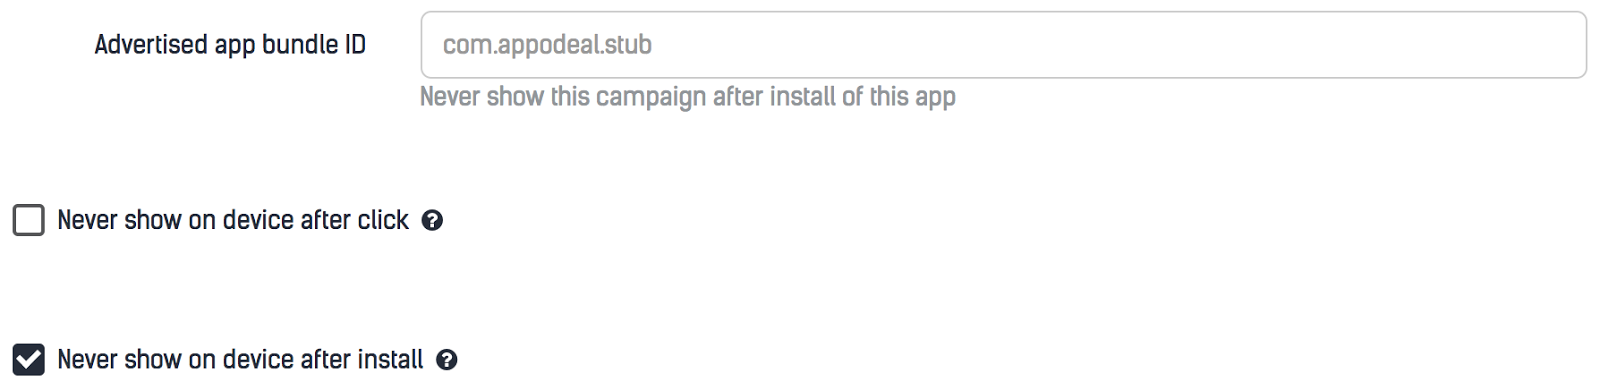Click the 'Advertised app bundle ID' label
1600x390 pixels.
point(230,45)
